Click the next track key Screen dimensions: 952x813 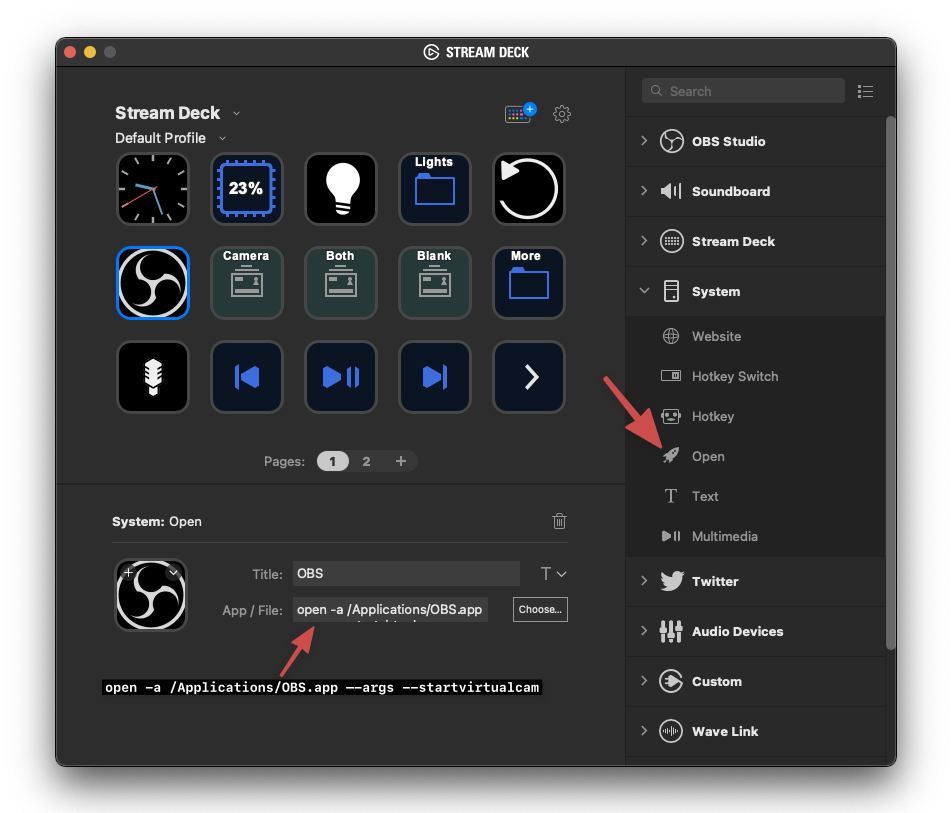pos(435,377)
